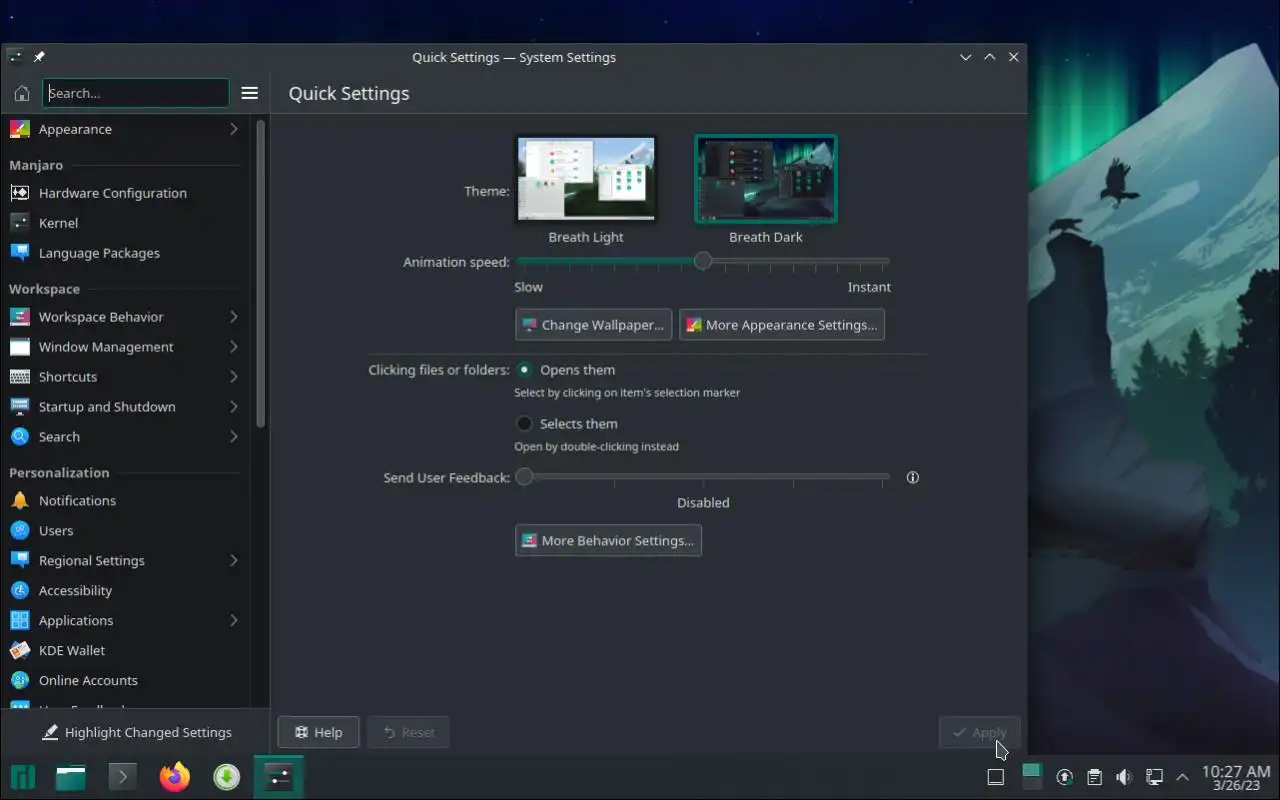Screen dimensions: 1280x800
Task: Open the clipboard icon in the system tray
Action: 1095,777
